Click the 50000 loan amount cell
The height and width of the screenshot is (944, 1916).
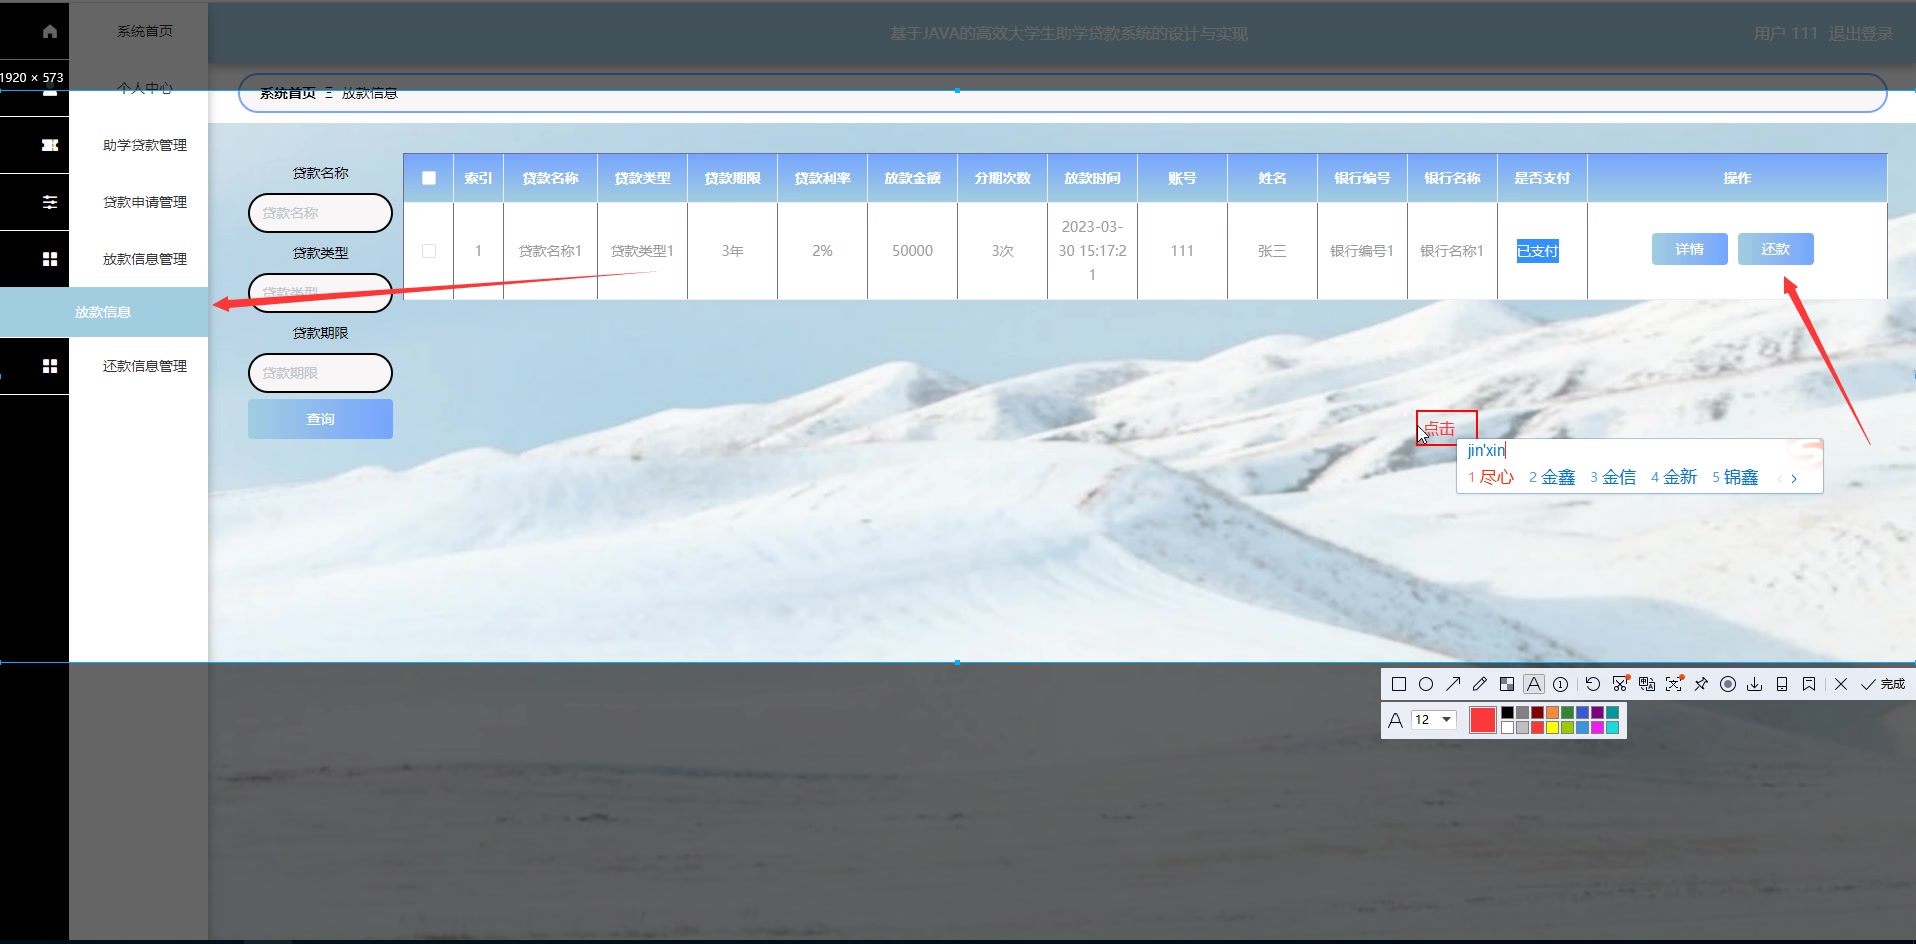coord(913,251)
